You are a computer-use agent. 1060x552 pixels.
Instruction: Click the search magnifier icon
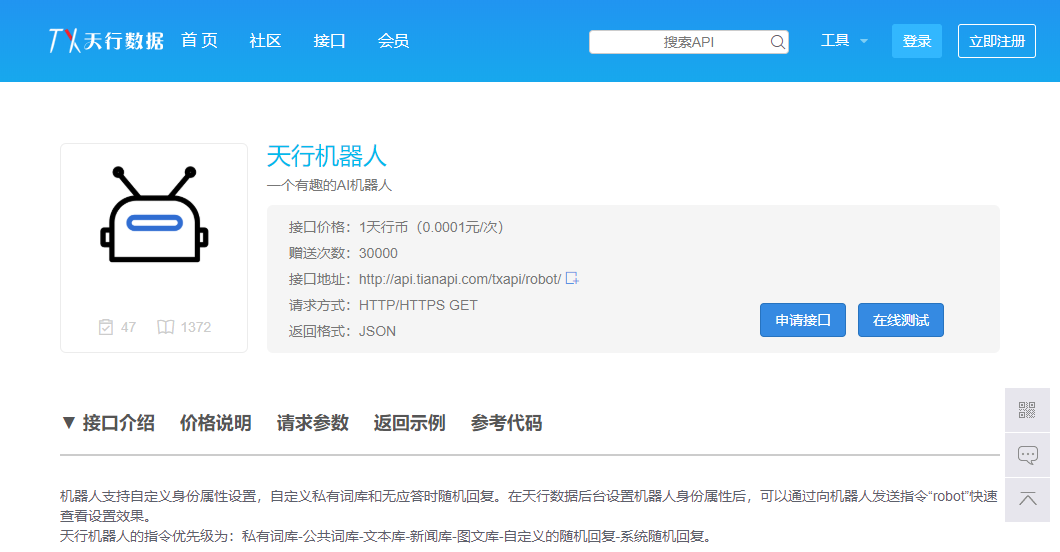tap(777, 42)
